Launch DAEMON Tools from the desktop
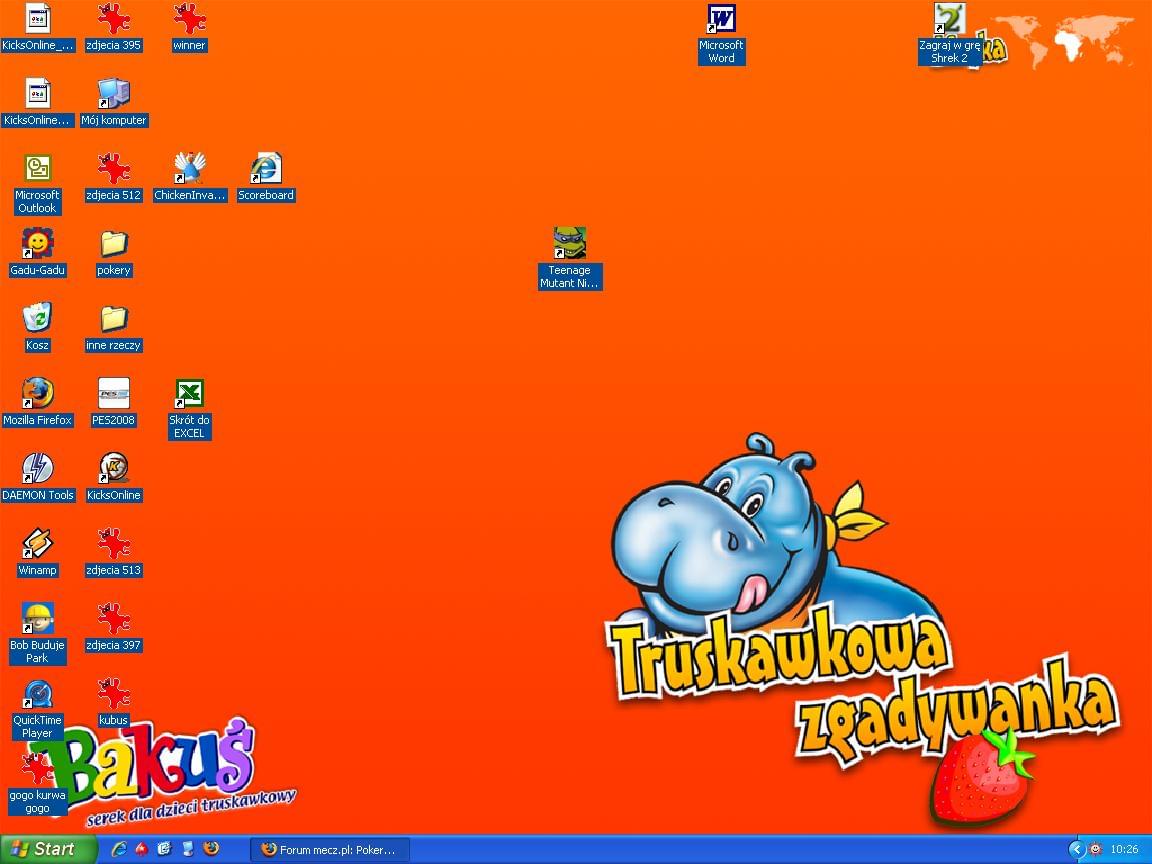Viewport: 1152px width, 864px height. pos(37,477)
